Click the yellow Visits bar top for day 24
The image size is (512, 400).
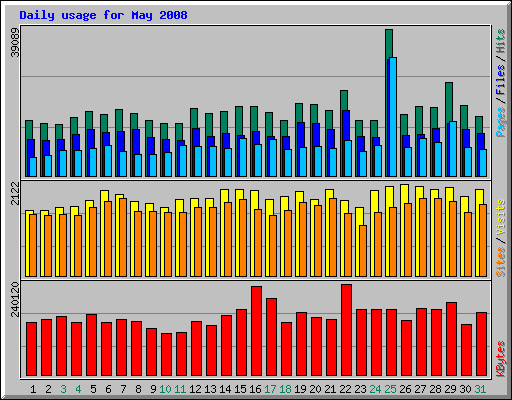pos(374,201)
